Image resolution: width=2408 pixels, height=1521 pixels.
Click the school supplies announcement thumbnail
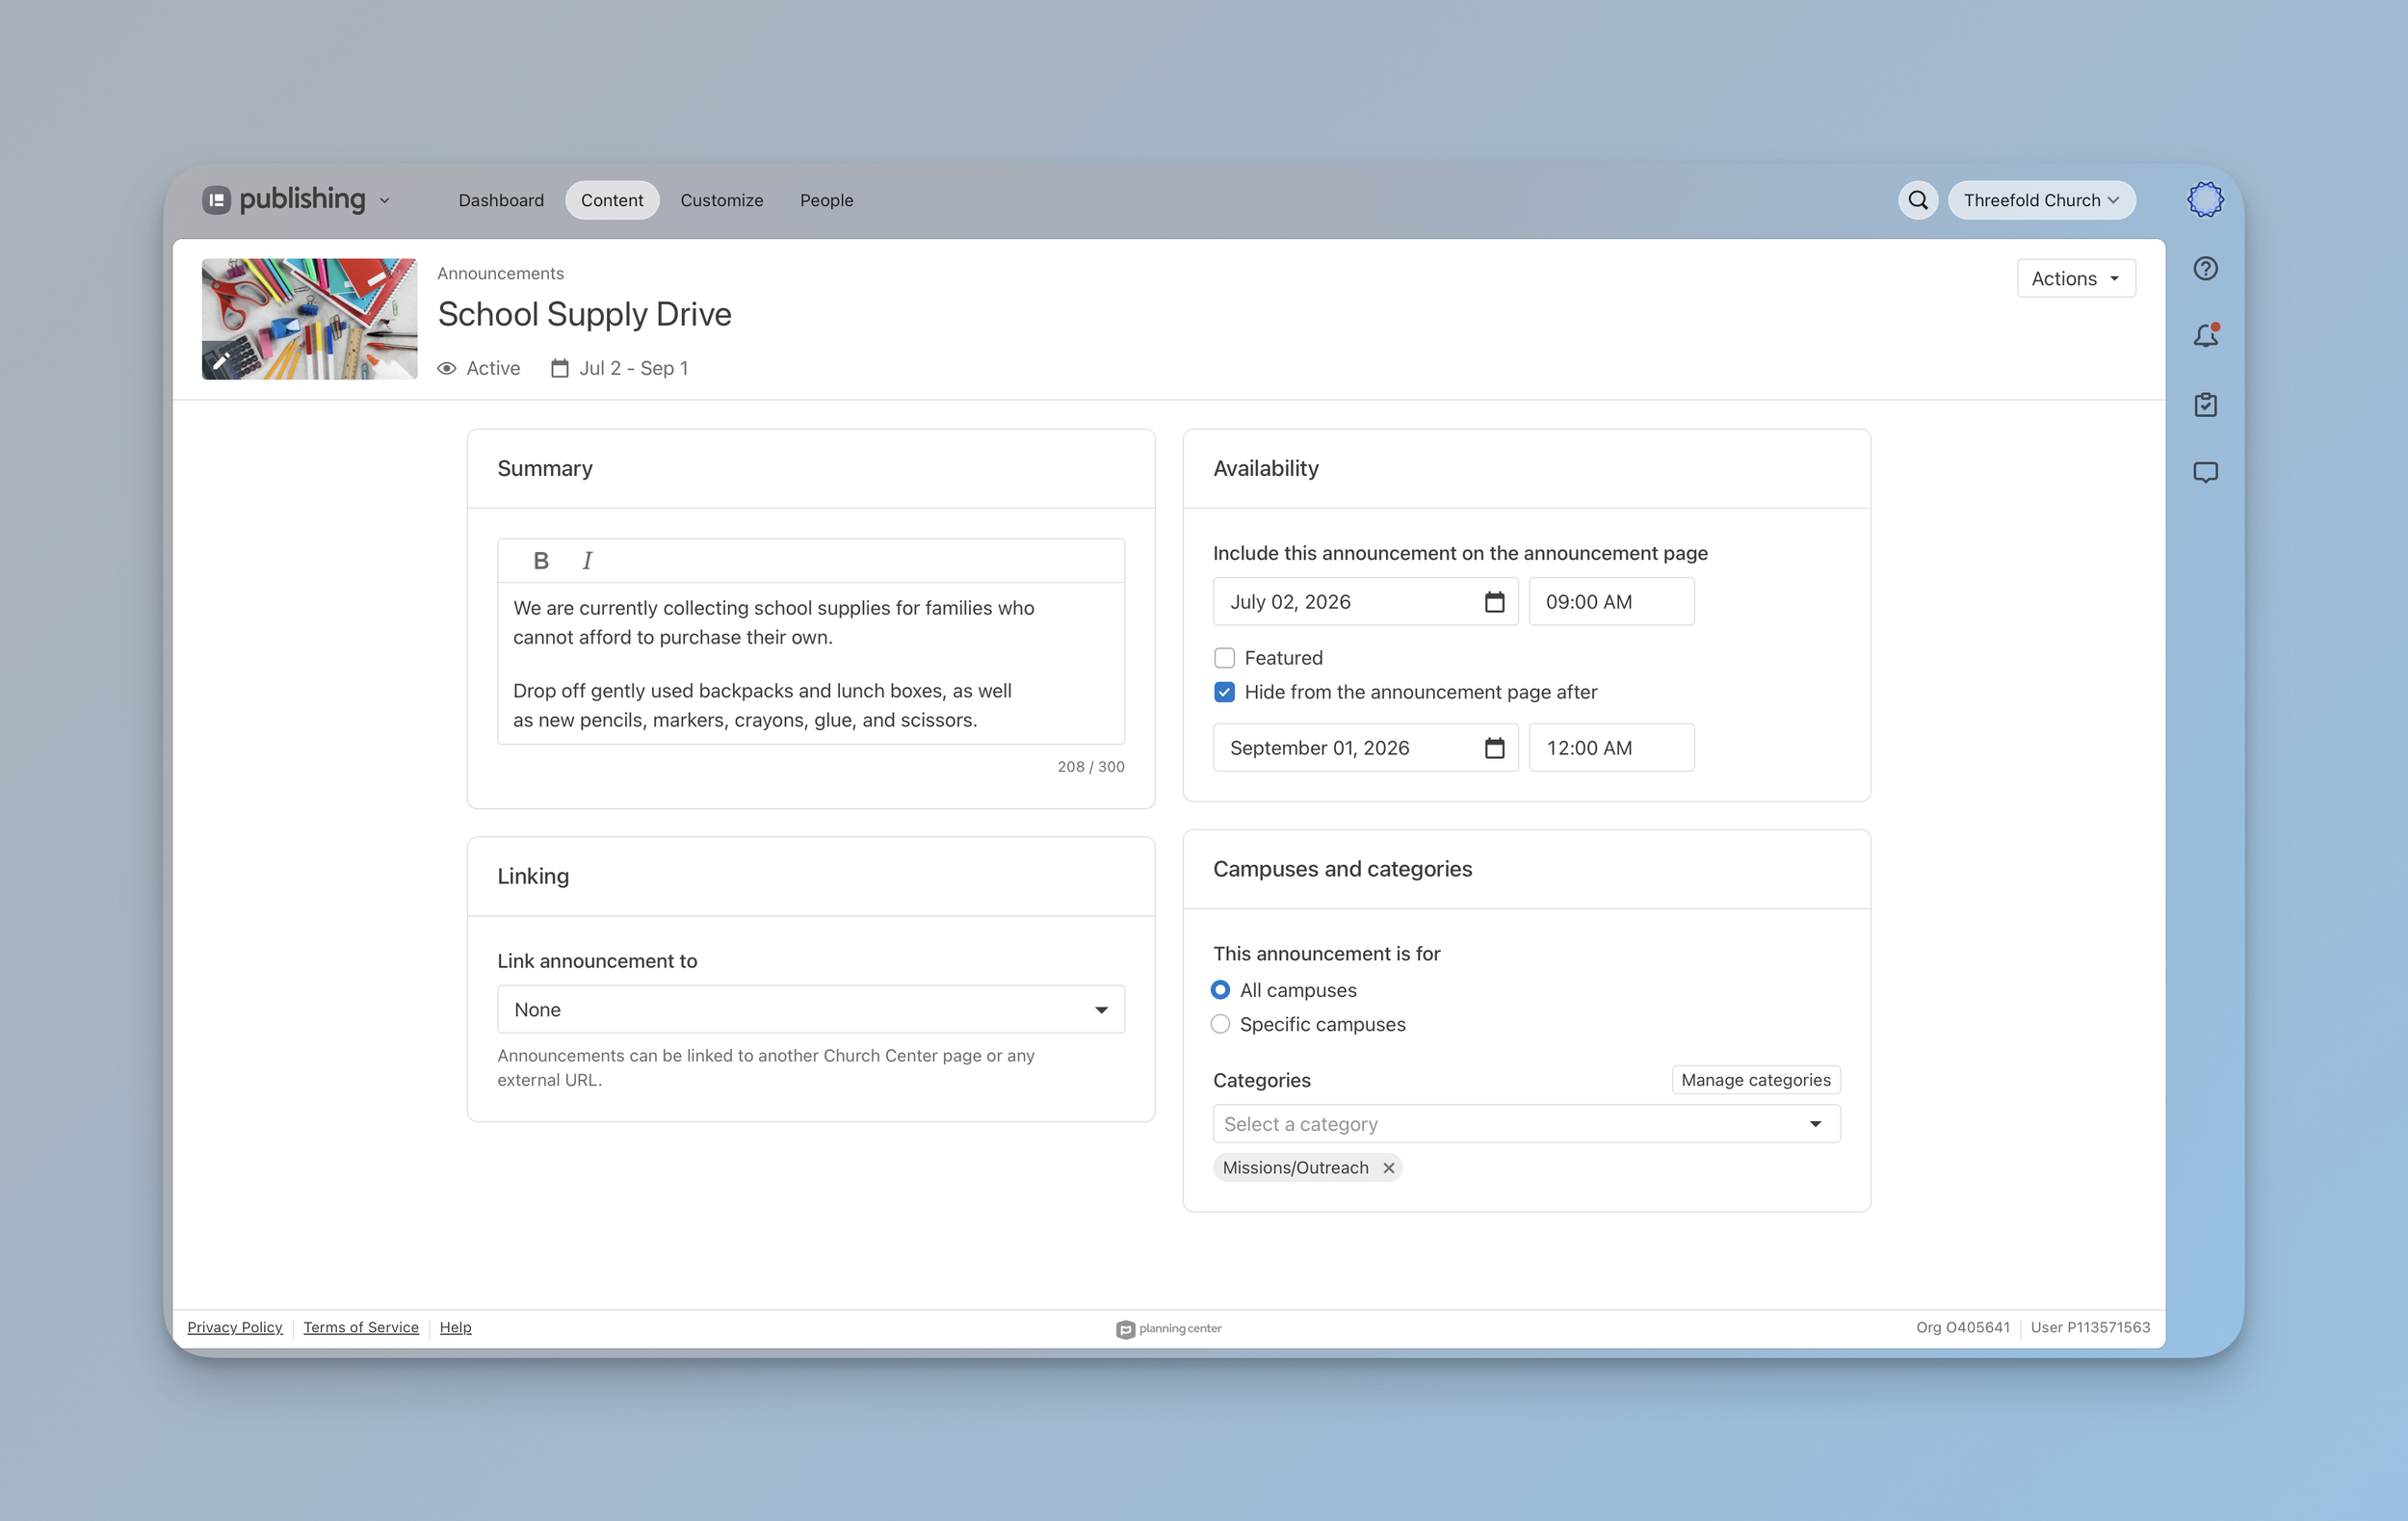[309, 319]
